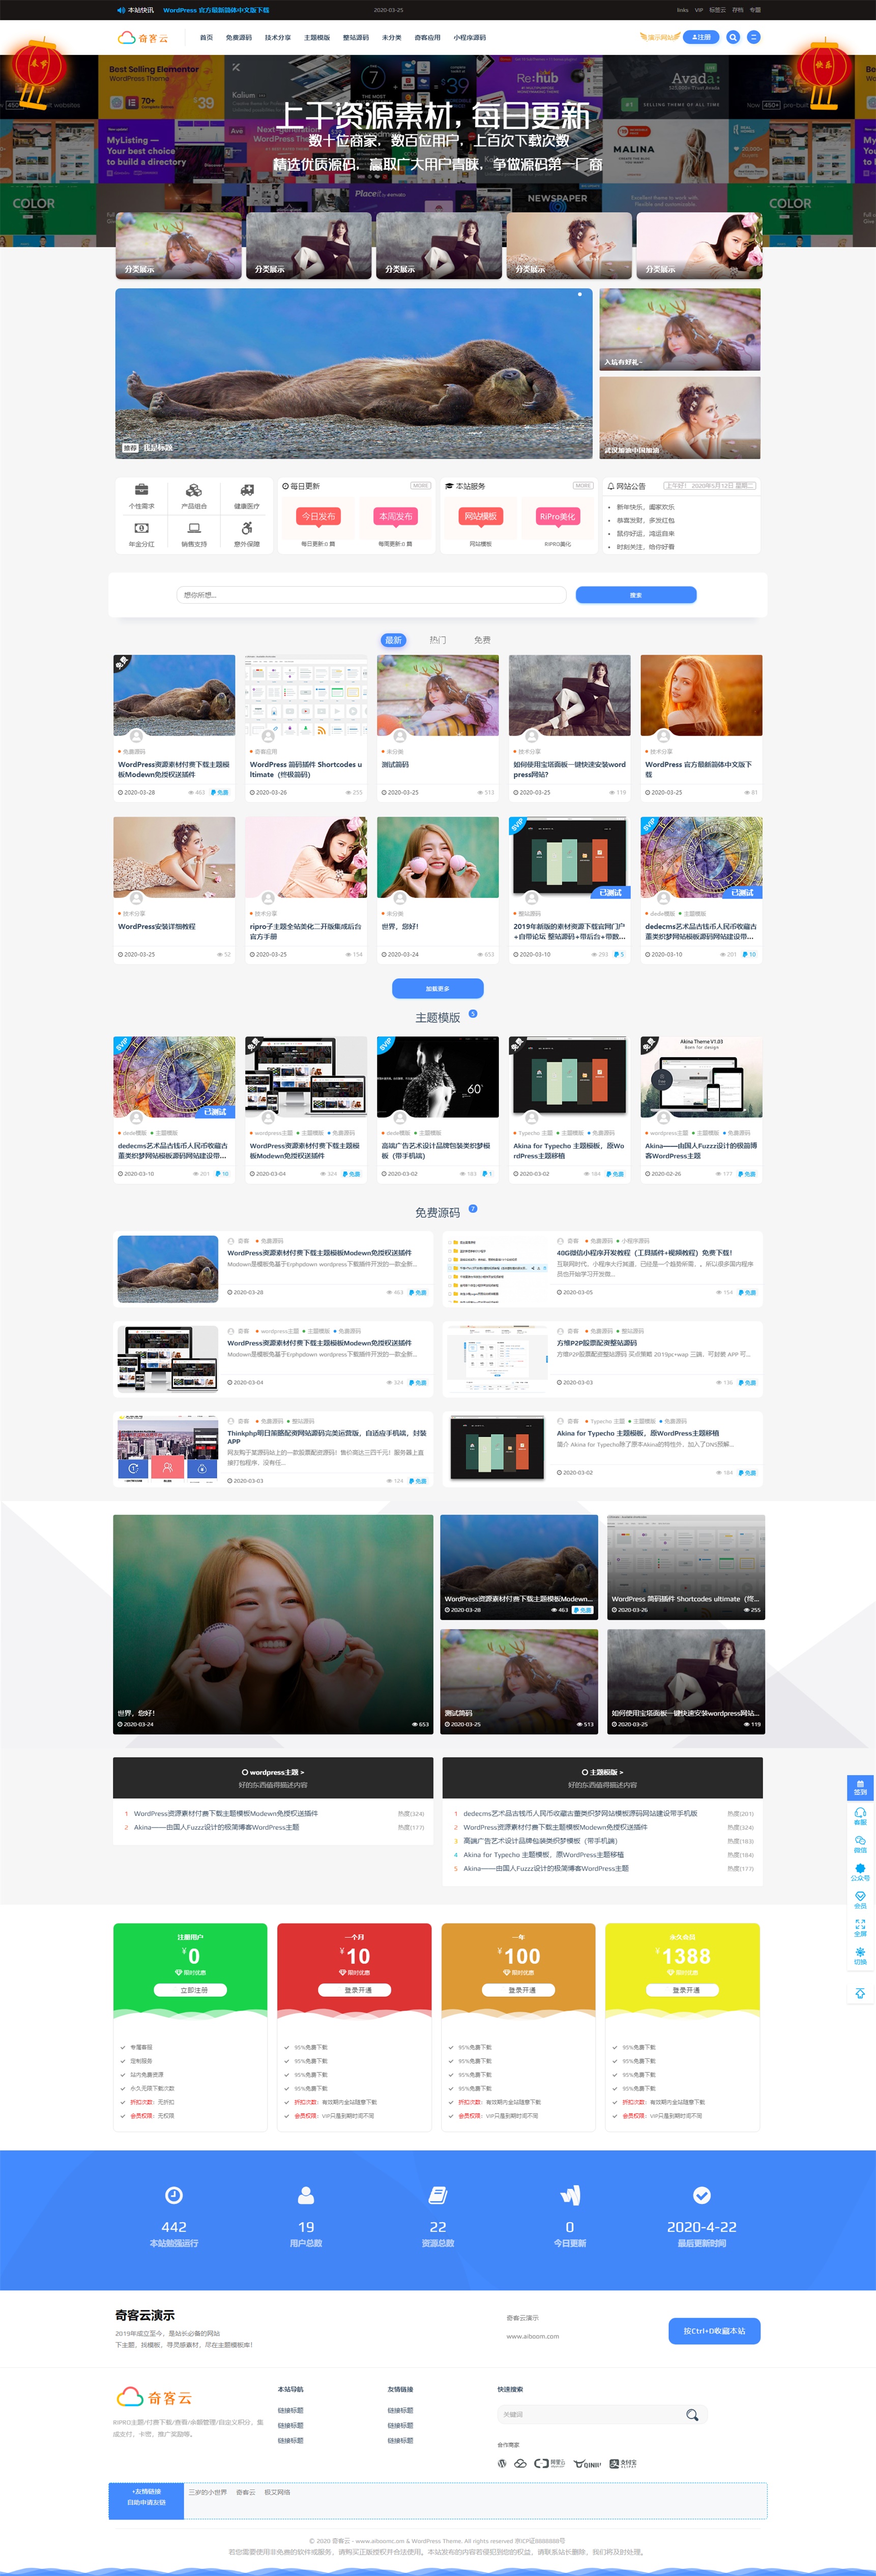Click the 新年快乐，阖家欢乐 announcement line
876x2576 pixels.
(645, 507)
